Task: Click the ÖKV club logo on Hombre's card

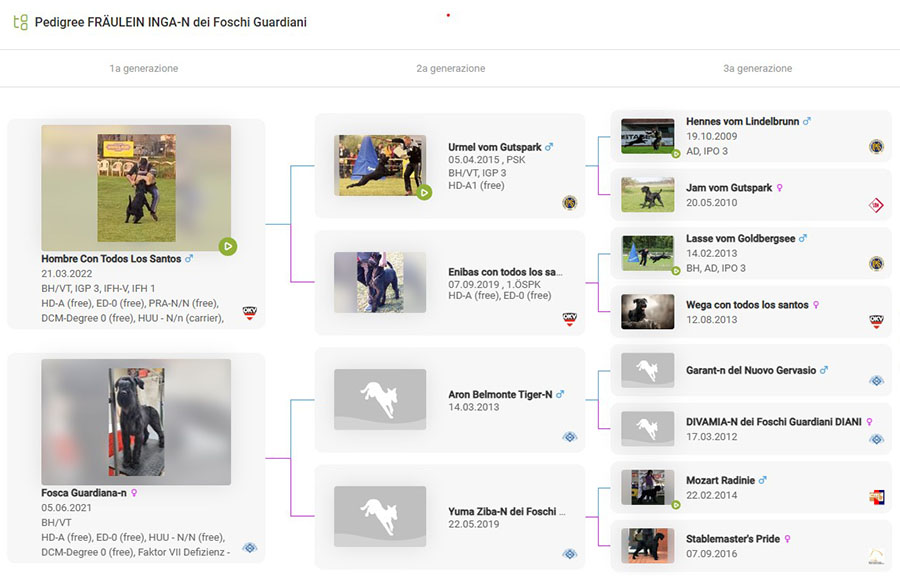Action: 250,313
